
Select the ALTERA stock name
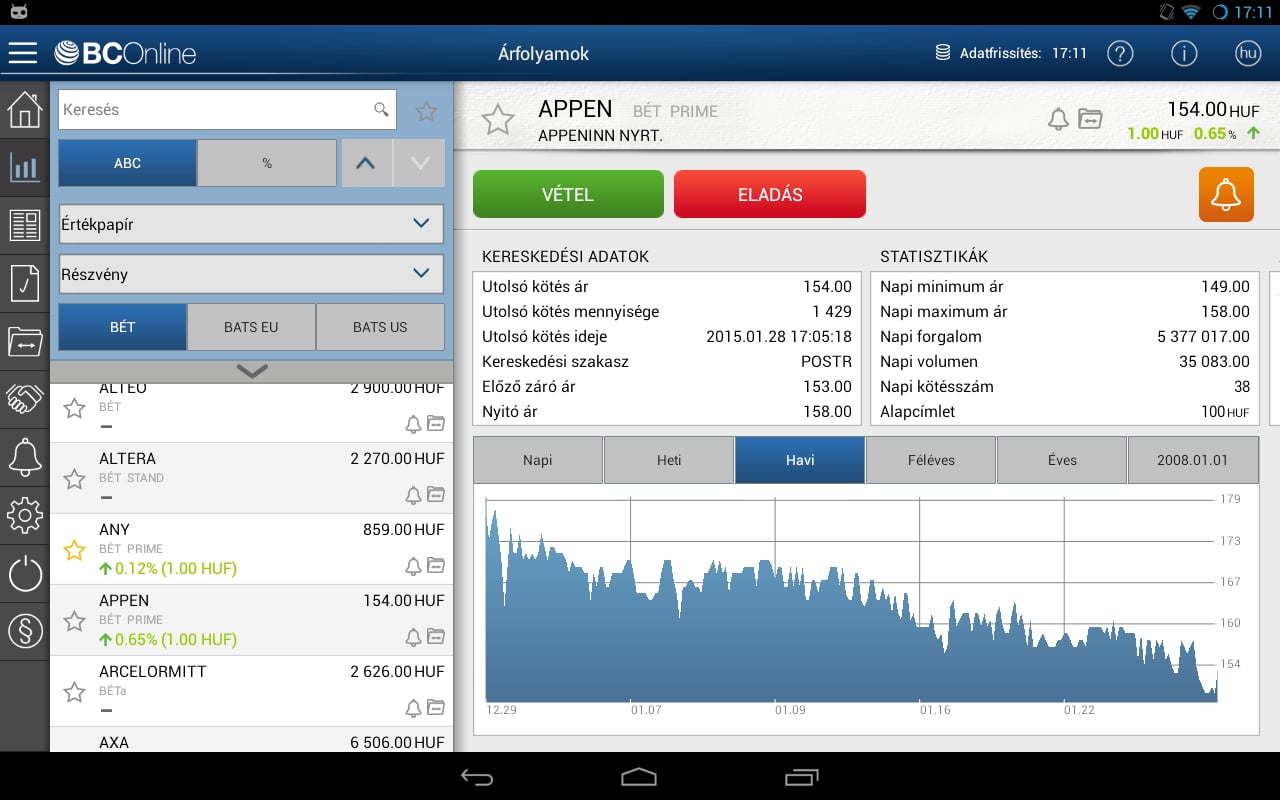(127, 458)
